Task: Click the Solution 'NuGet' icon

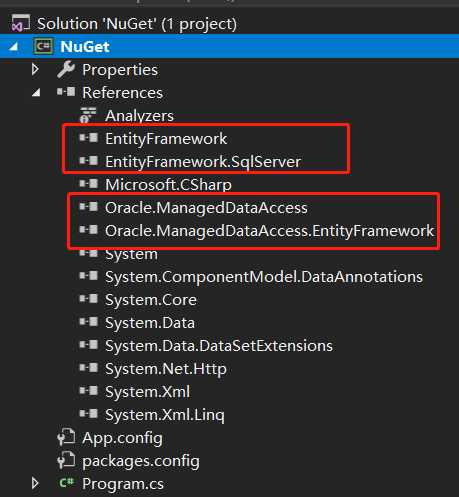Action: [x=20, y=24]
